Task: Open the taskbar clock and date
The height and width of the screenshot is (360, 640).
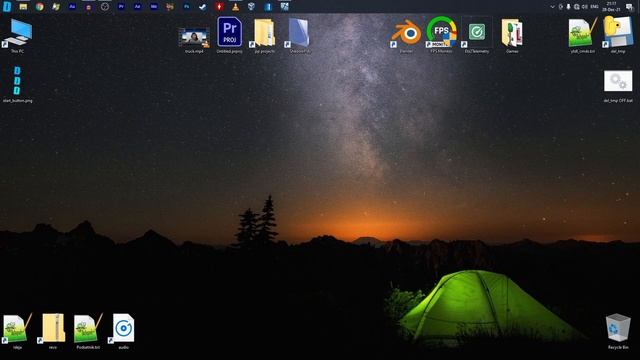Action: (611, 7)
